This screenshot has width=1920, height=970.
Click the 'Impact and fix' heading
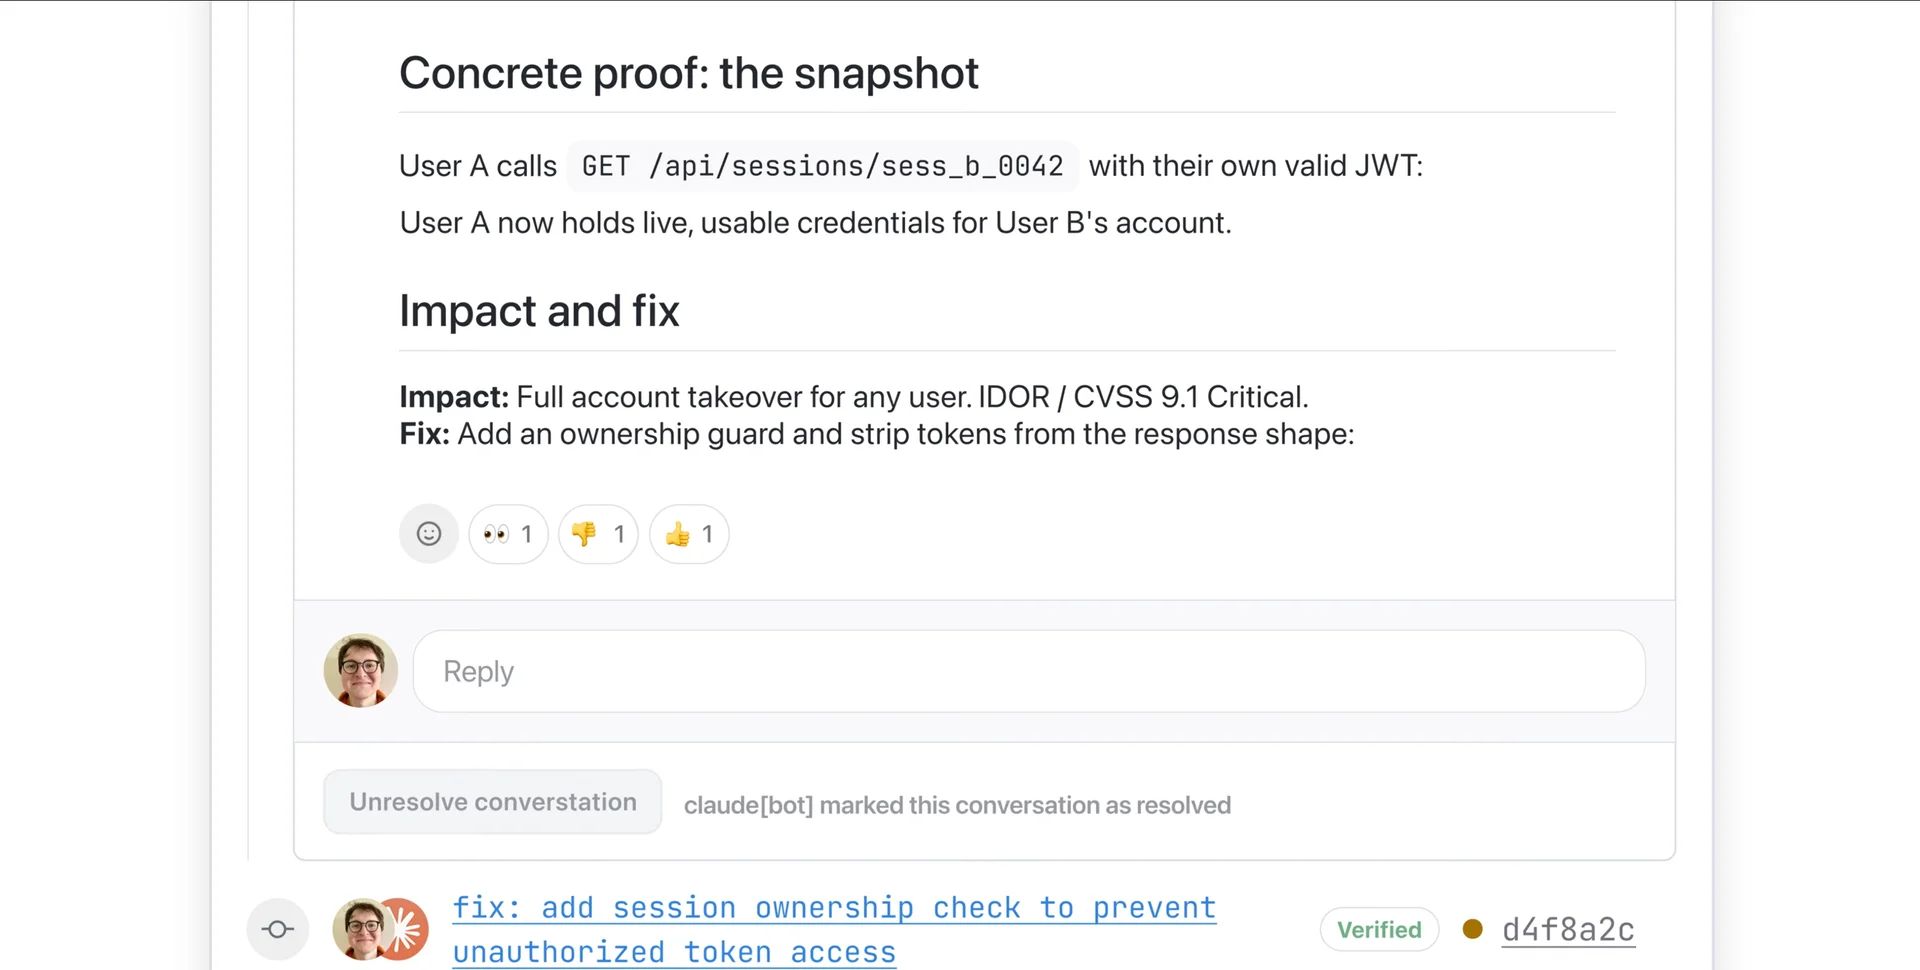point(539,311)
